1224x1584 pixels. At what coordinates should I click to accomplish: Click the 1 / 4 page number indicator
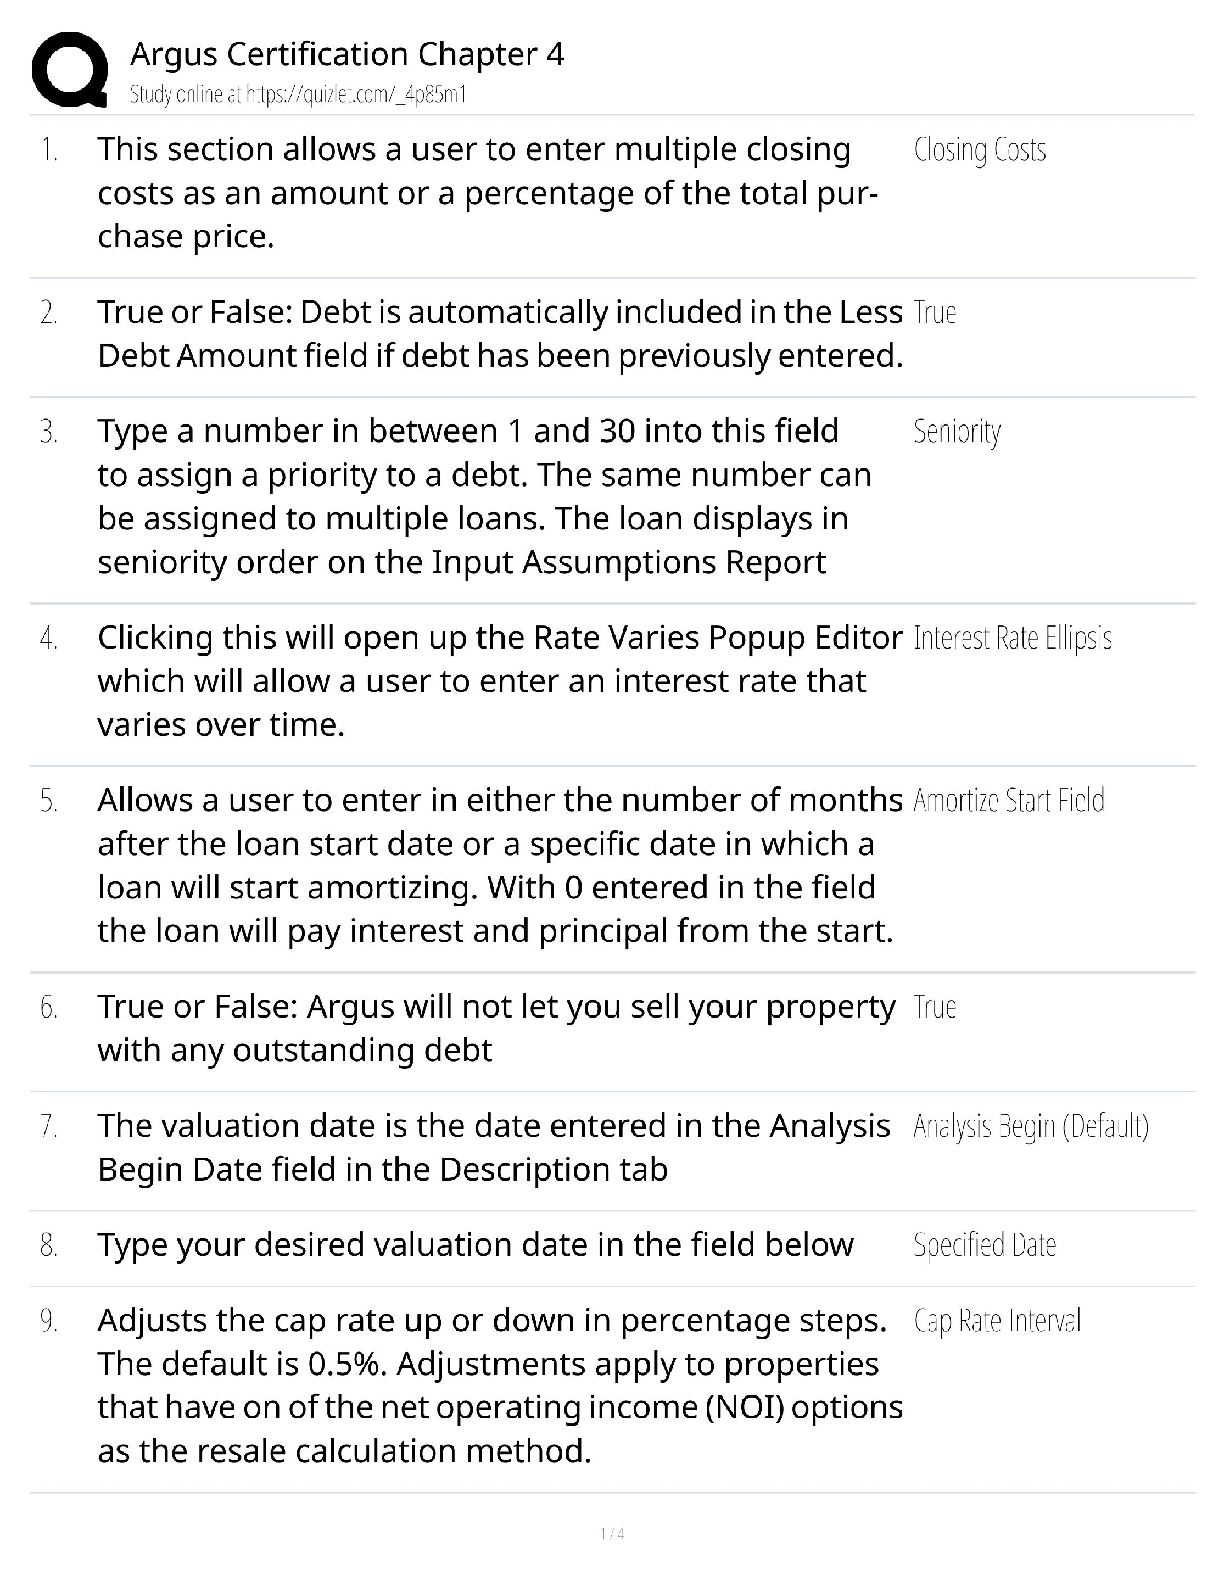point(612,1534)
